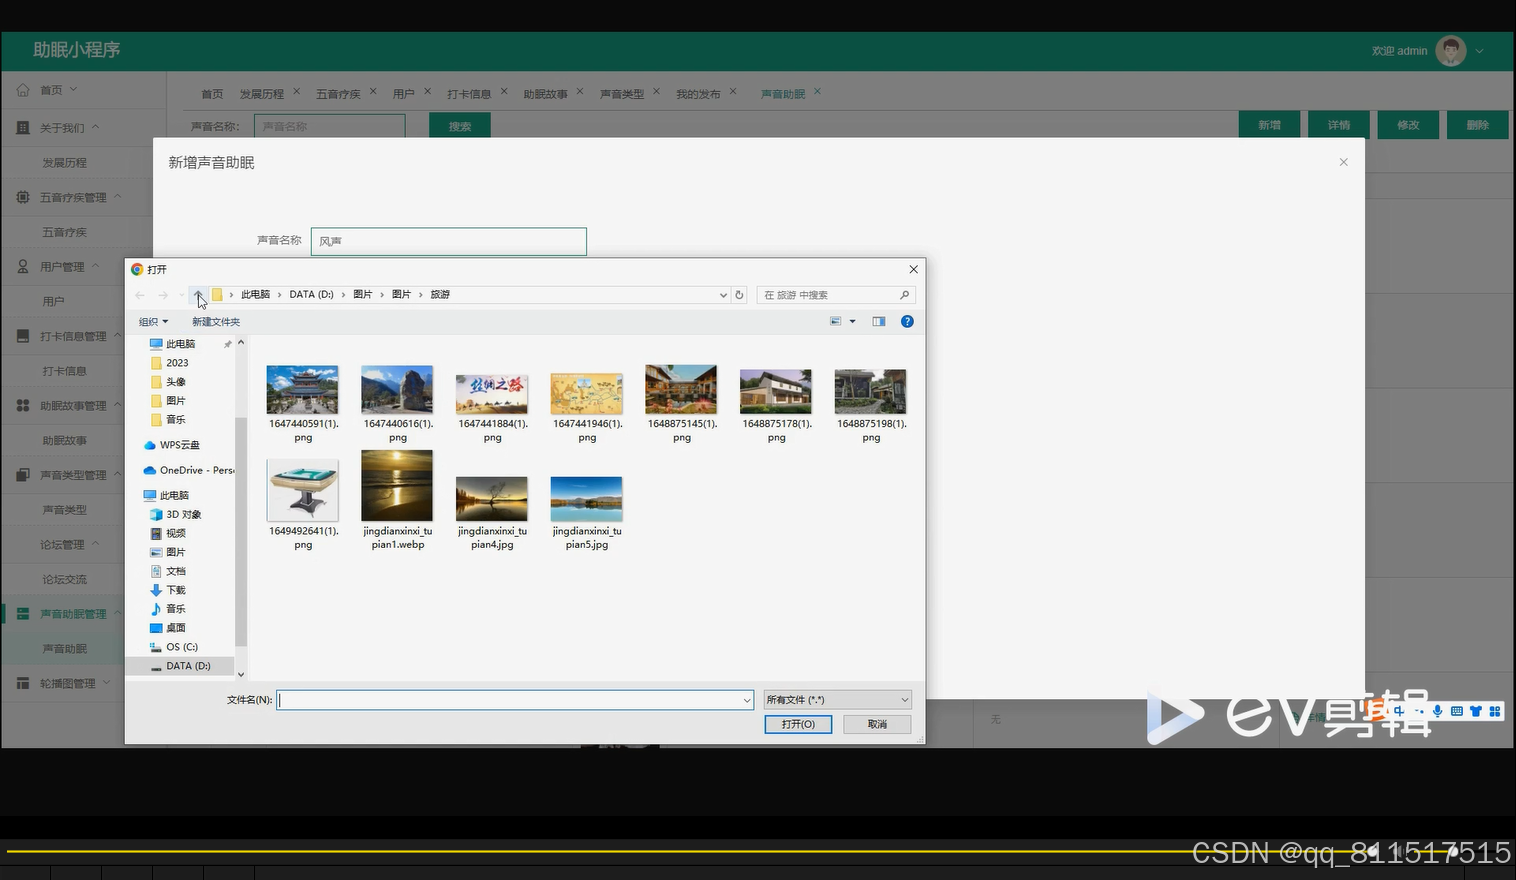Click the 文件名 filename input field

515,700
